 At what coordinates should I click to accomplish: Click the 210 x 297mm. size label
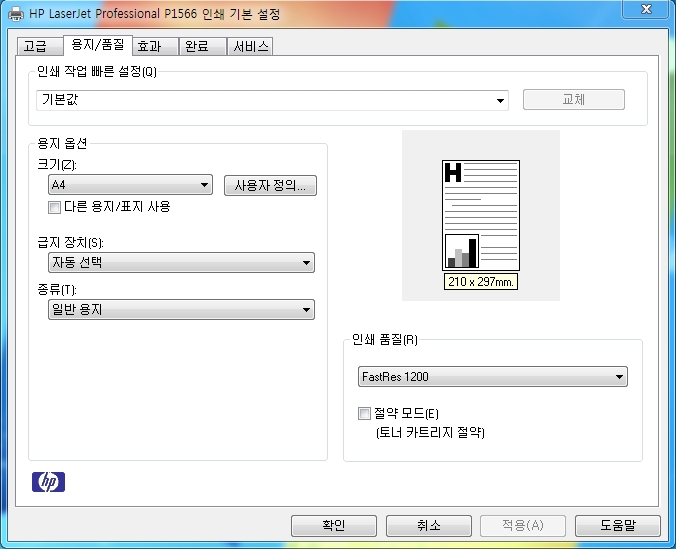pos(481,282)
